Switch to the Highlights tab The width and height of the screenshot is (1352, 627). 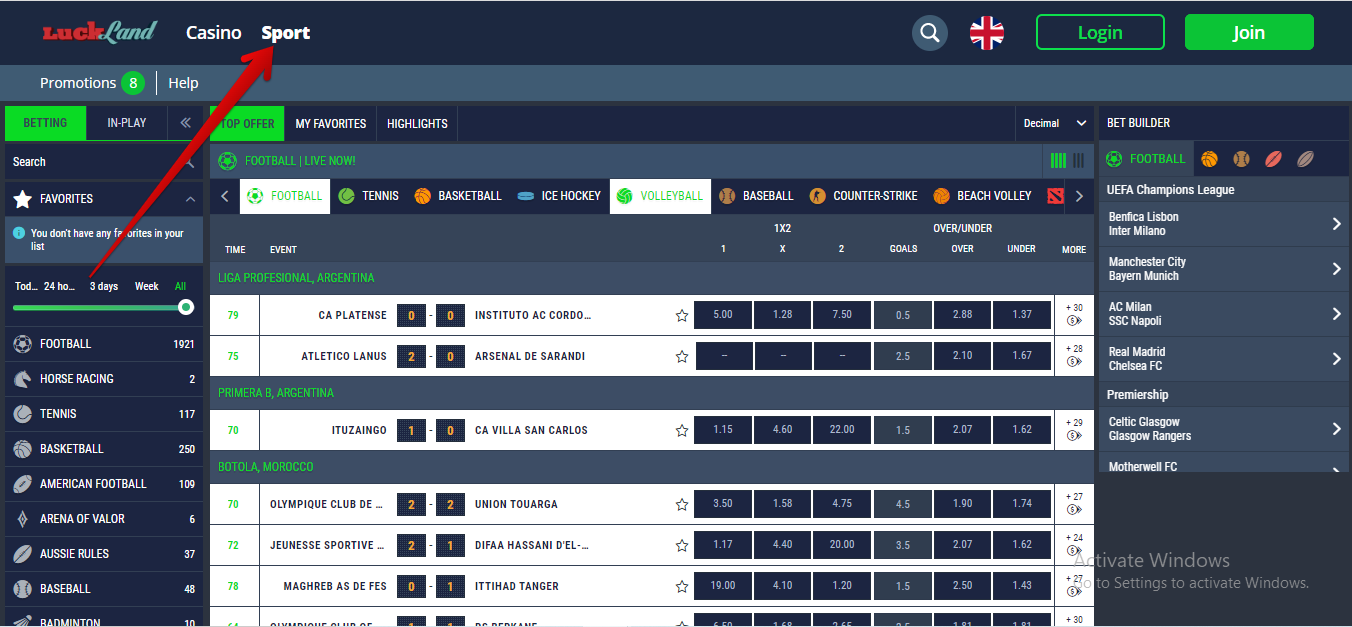pyautogui.click(x=417, y=124)
